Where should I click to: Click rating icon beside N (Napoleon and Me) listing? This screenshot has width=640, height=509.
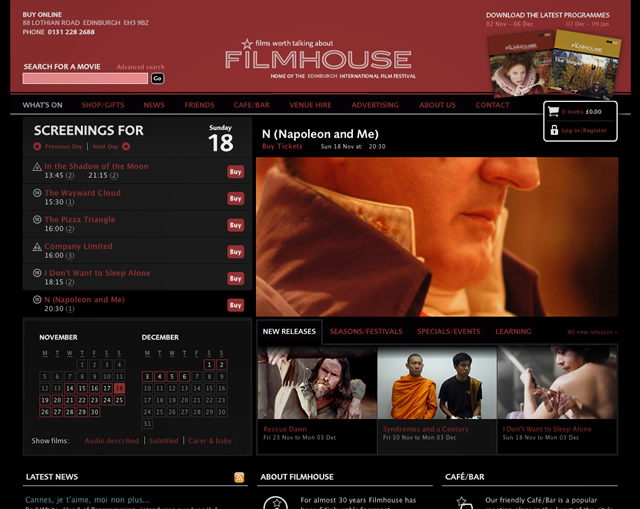[x=37, y=300]
